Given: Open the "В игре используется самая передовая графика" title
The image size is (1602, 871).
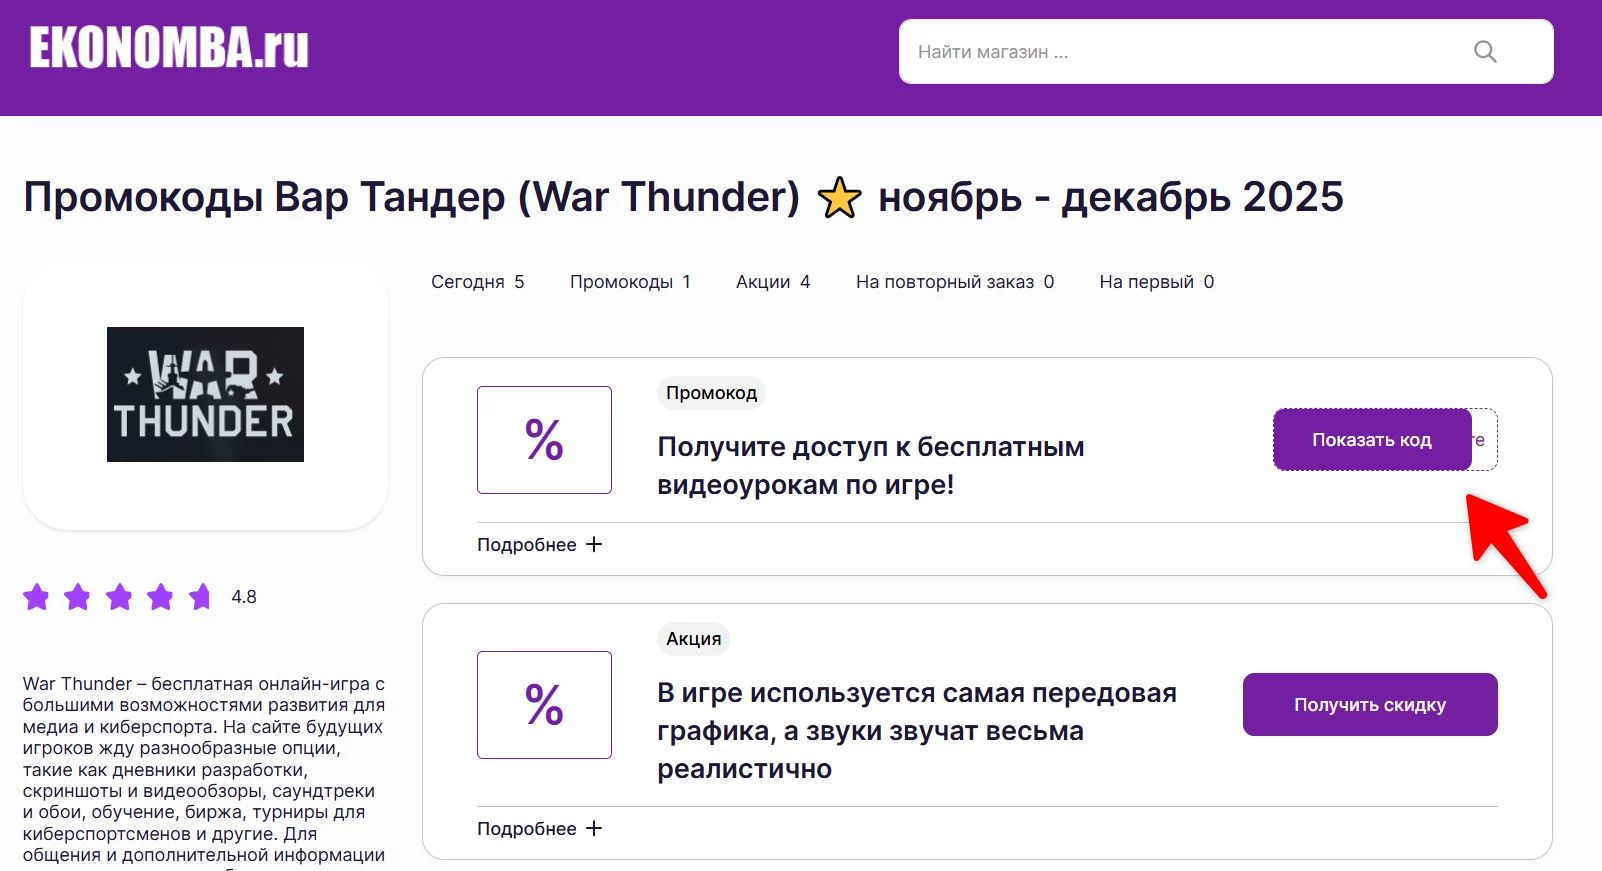Looking at the screenshot, I should tap(917, 731).
